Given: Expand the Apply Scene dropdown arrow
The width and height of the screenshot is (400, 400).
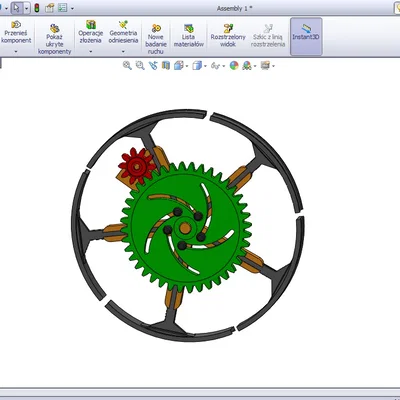Looking at the screenshot, I should (255, 66).
